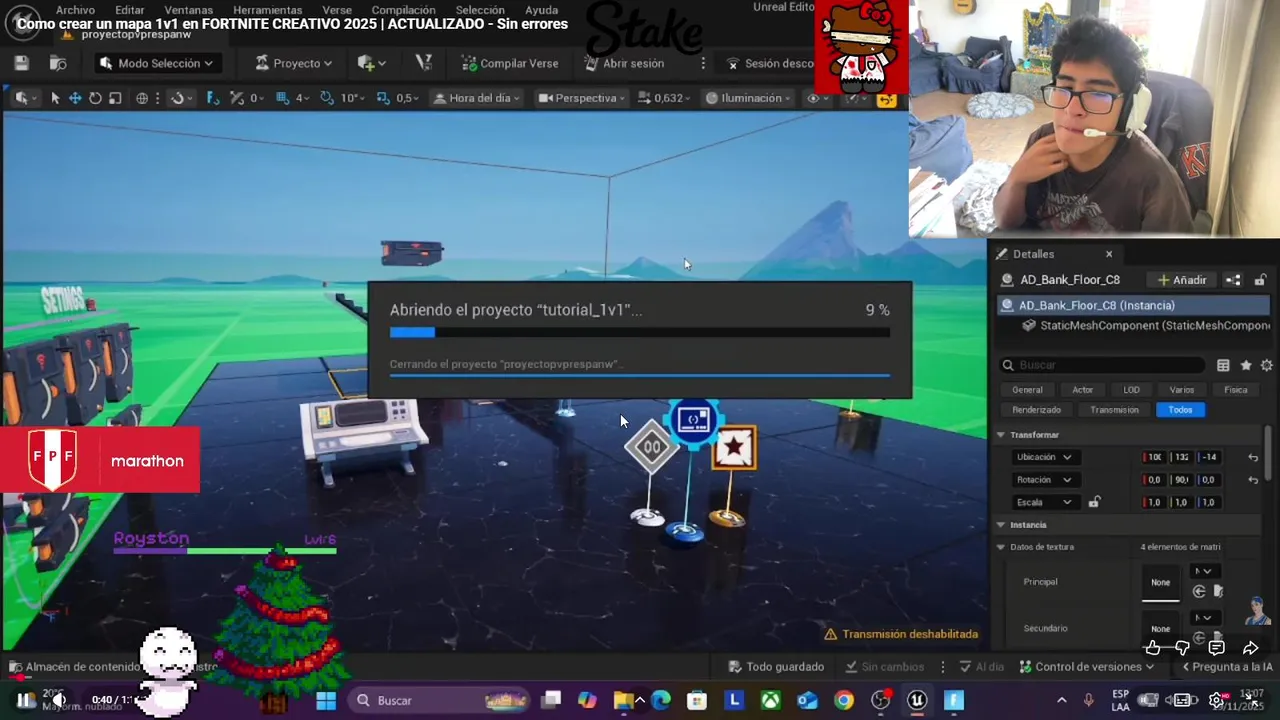This screenshot has height=720, width=1280.
Task: Click the blueprint hierarchy icon beside Añadir
Action: (x=1233, y=280)
